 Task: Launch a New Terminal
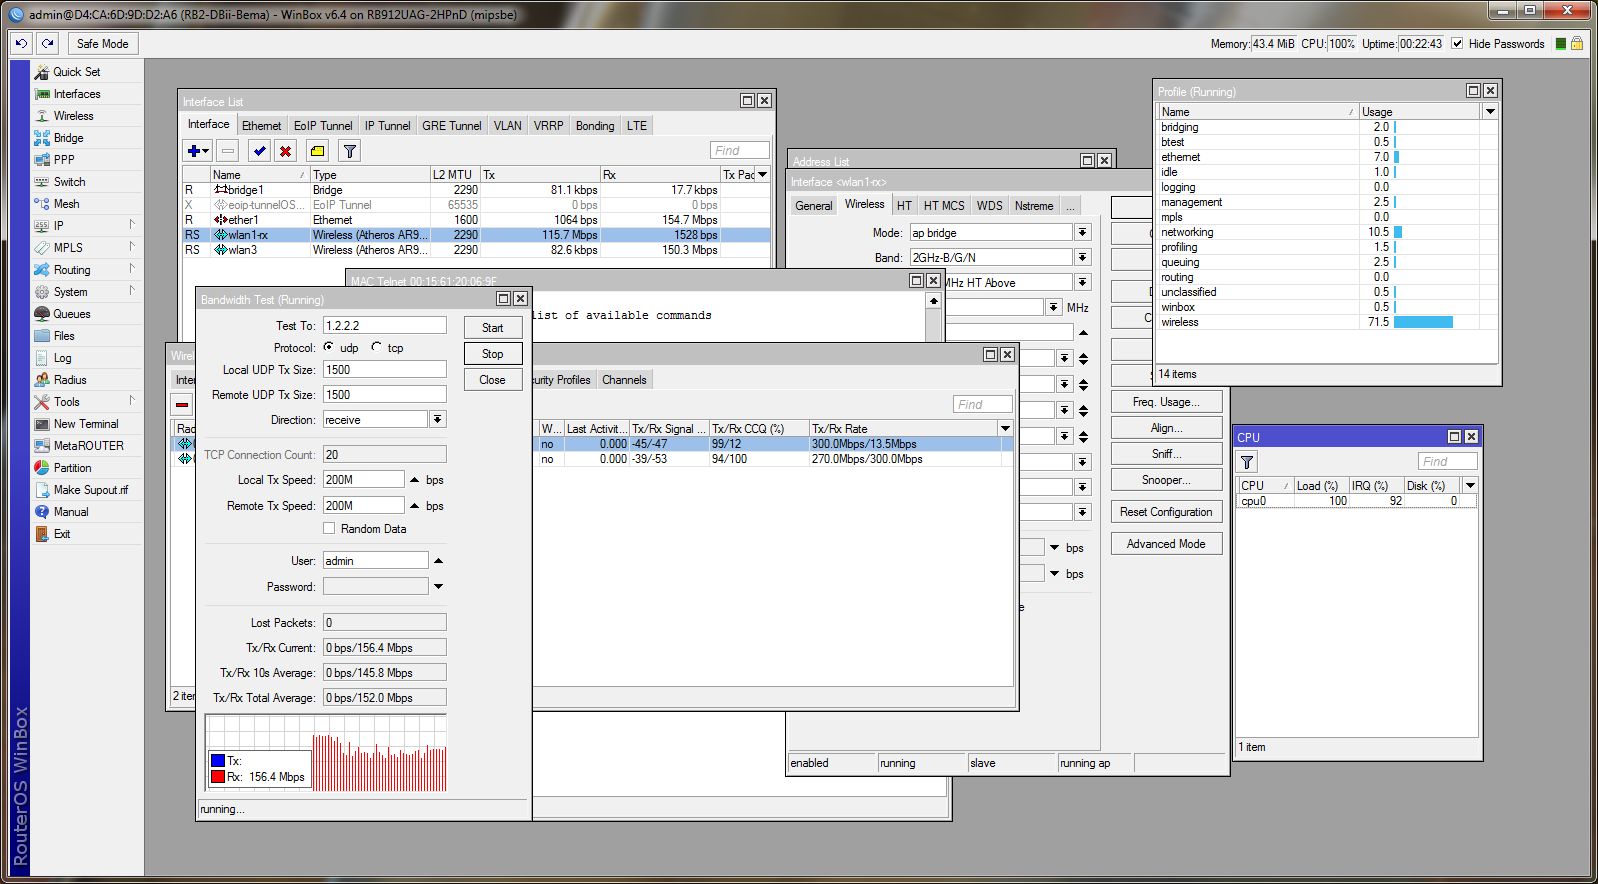85,424
